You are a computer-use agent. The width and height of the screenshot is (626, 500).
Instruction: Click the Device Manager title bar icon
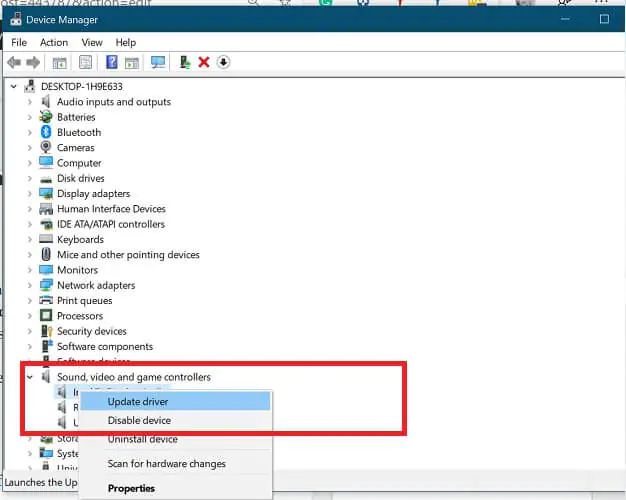tap(16, 19)
